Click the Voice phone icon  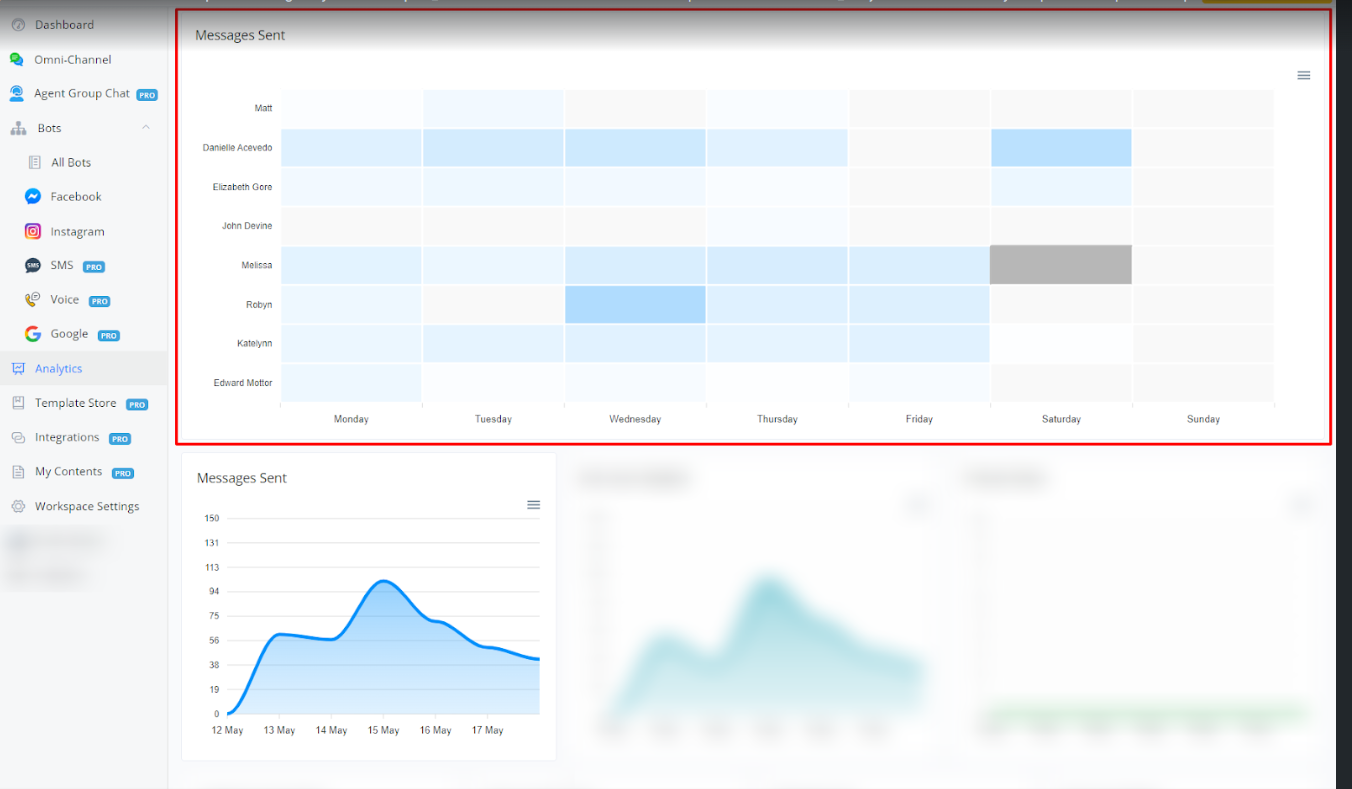tap(33, 300)
